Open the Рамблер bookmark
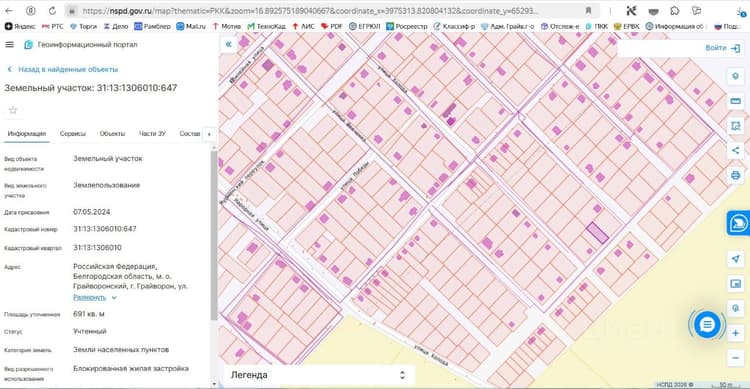The height and width of the screenshot is (389, 750). 153,26
